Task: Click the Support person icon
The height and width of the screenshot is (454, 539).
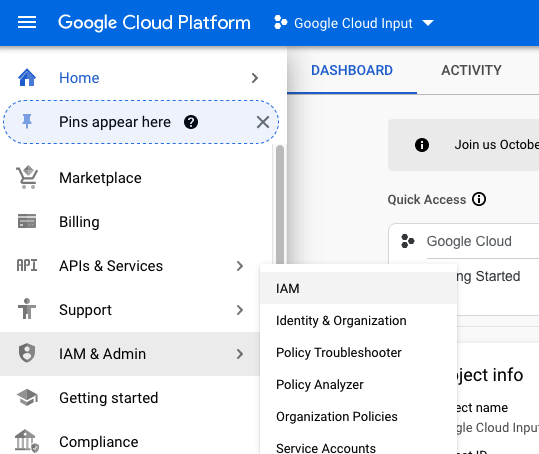Action: (x=27, y=309)
